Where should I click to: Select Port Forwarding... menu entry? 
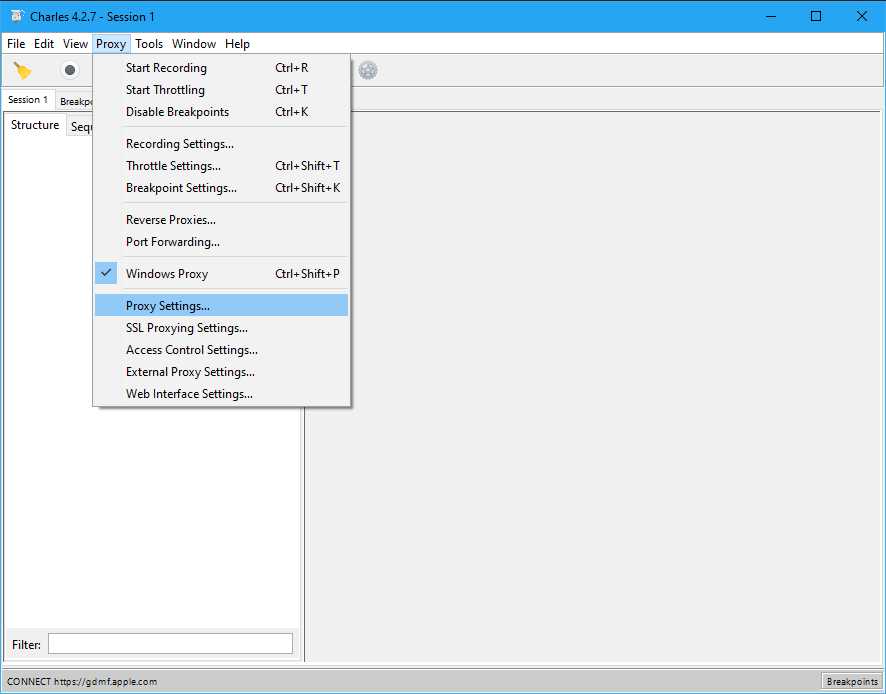click(222, 242)
